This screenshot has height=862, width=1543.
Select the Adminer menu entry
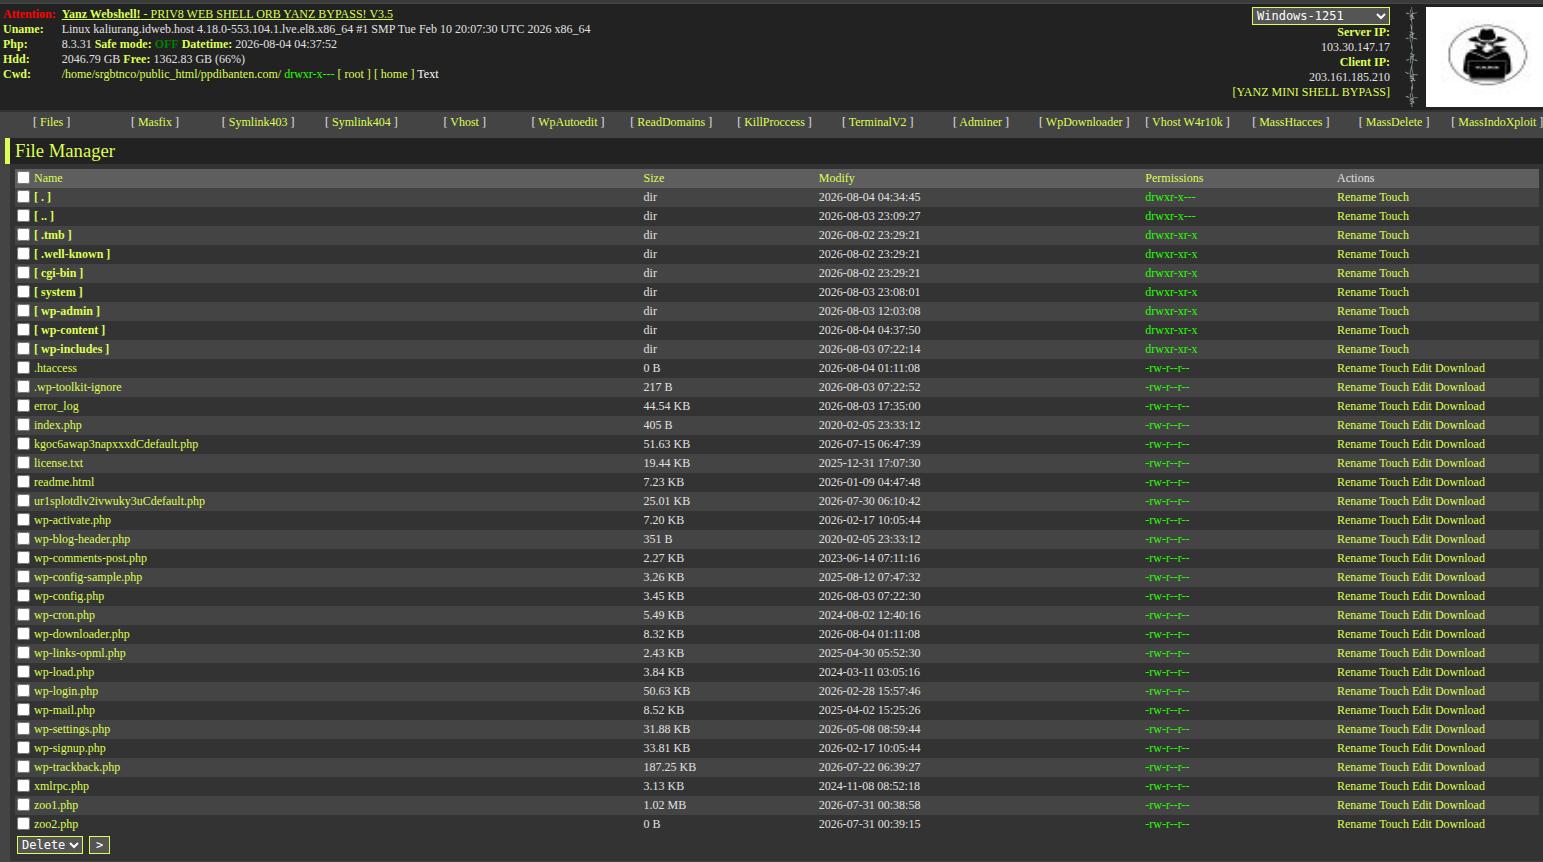tap(981, 122)
